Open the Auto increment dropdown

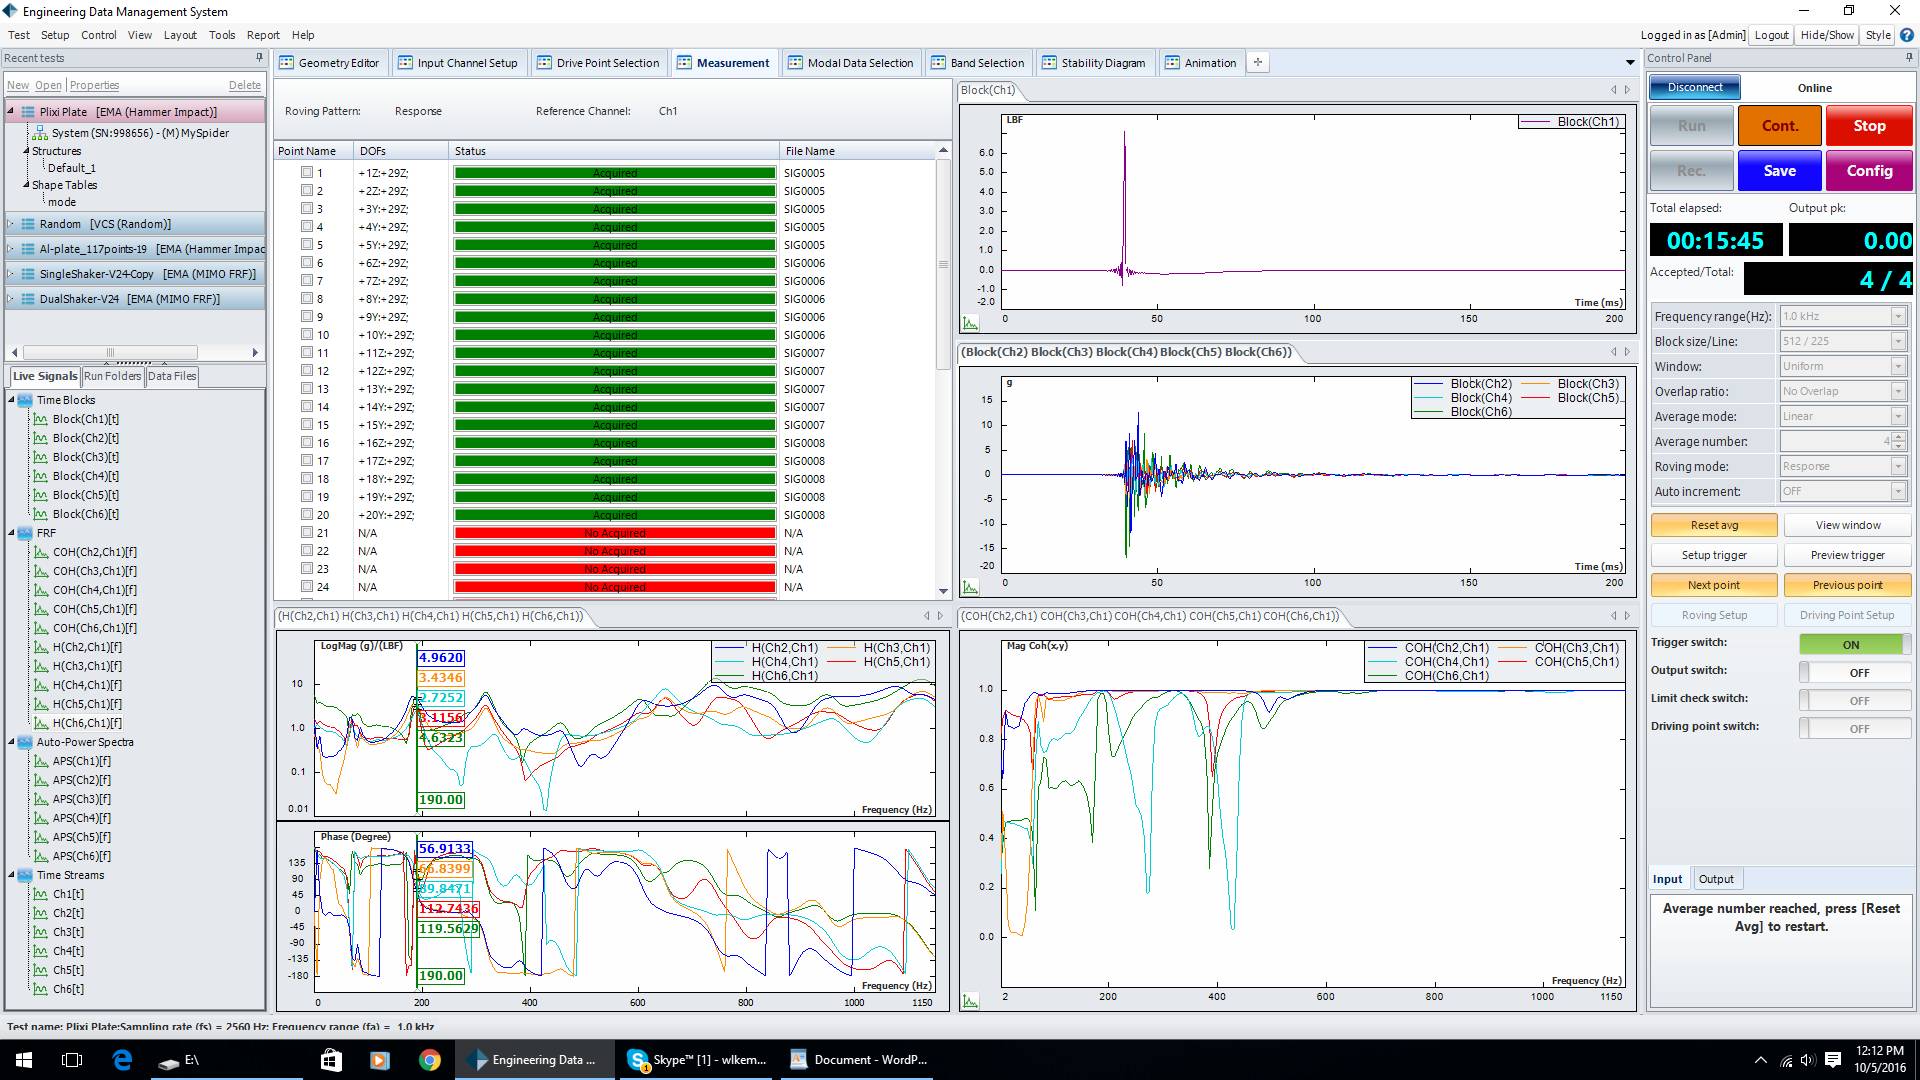[1897, 491]
